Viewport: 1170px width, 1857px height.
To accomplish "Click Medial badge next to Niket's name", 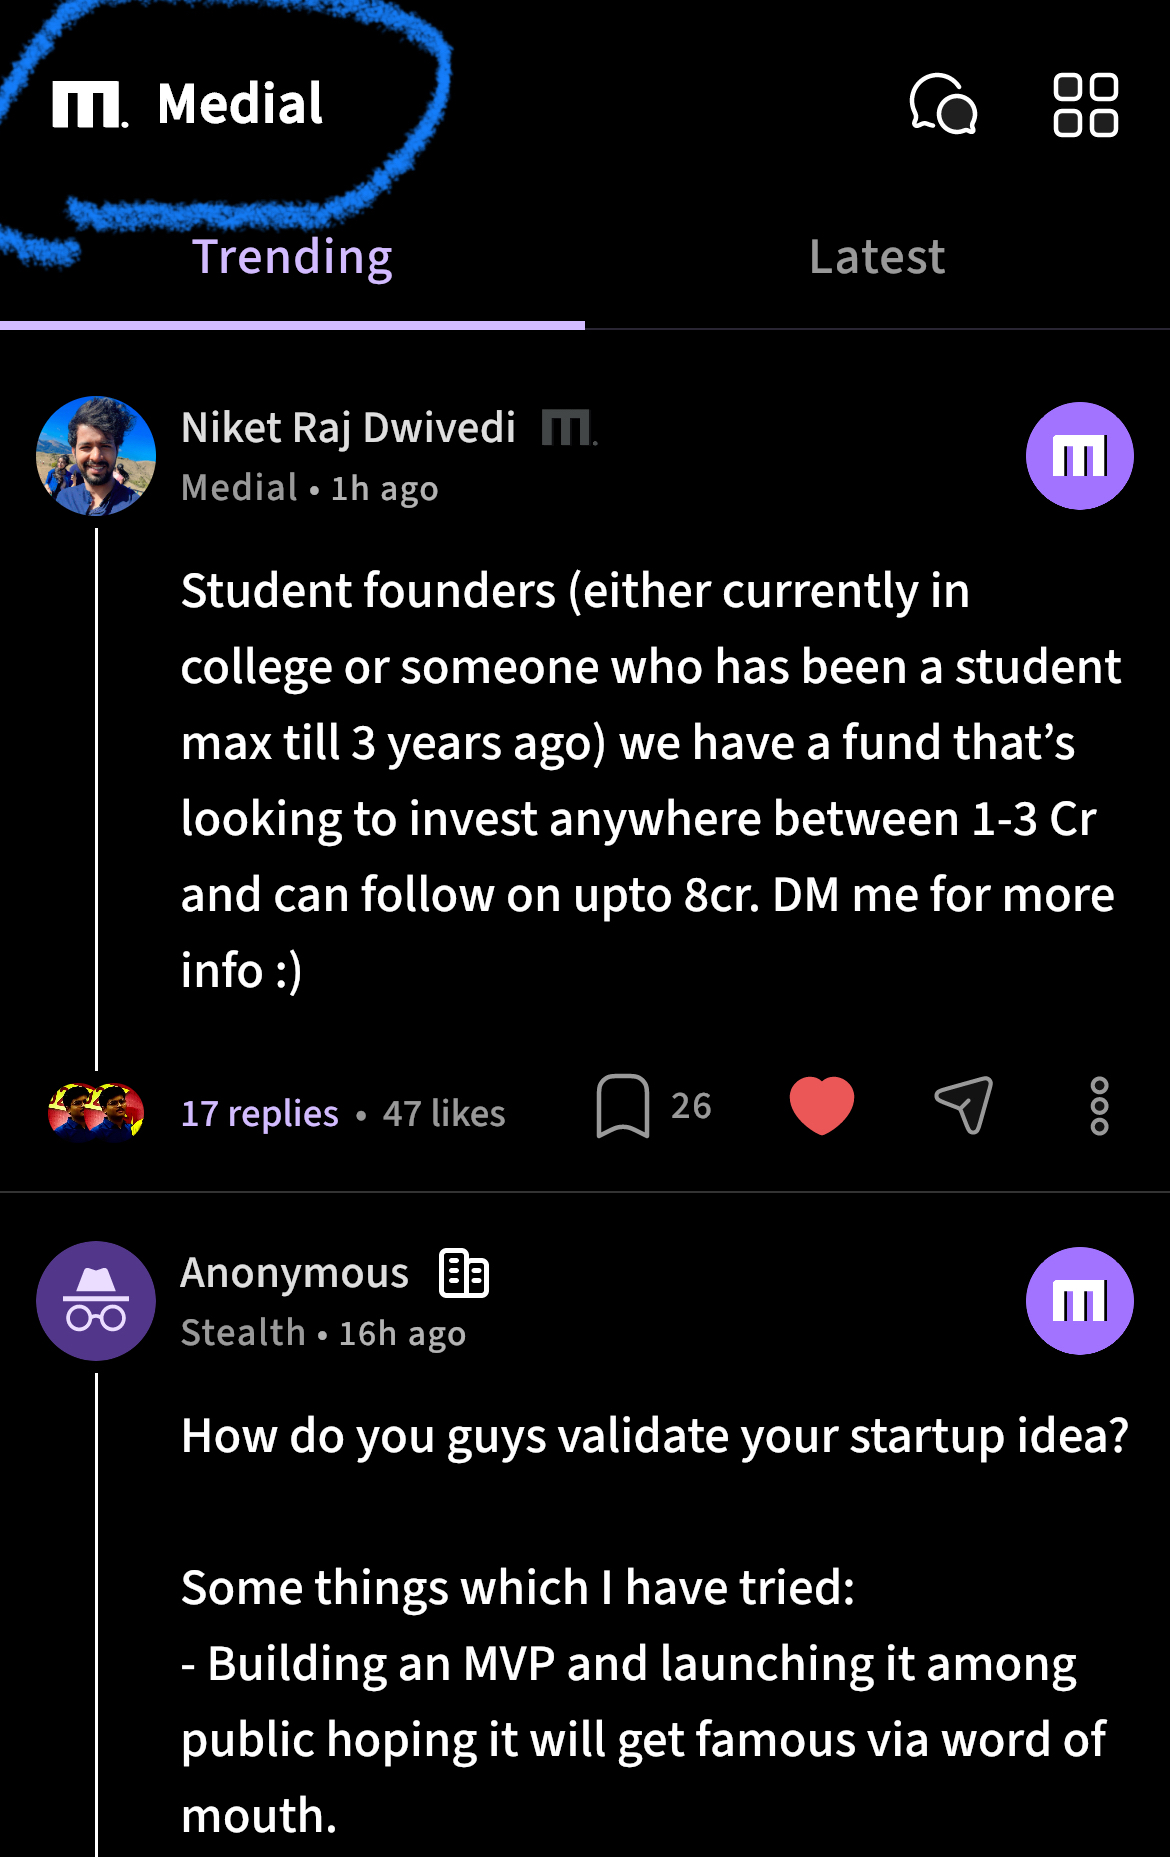I will click(569, 429).
